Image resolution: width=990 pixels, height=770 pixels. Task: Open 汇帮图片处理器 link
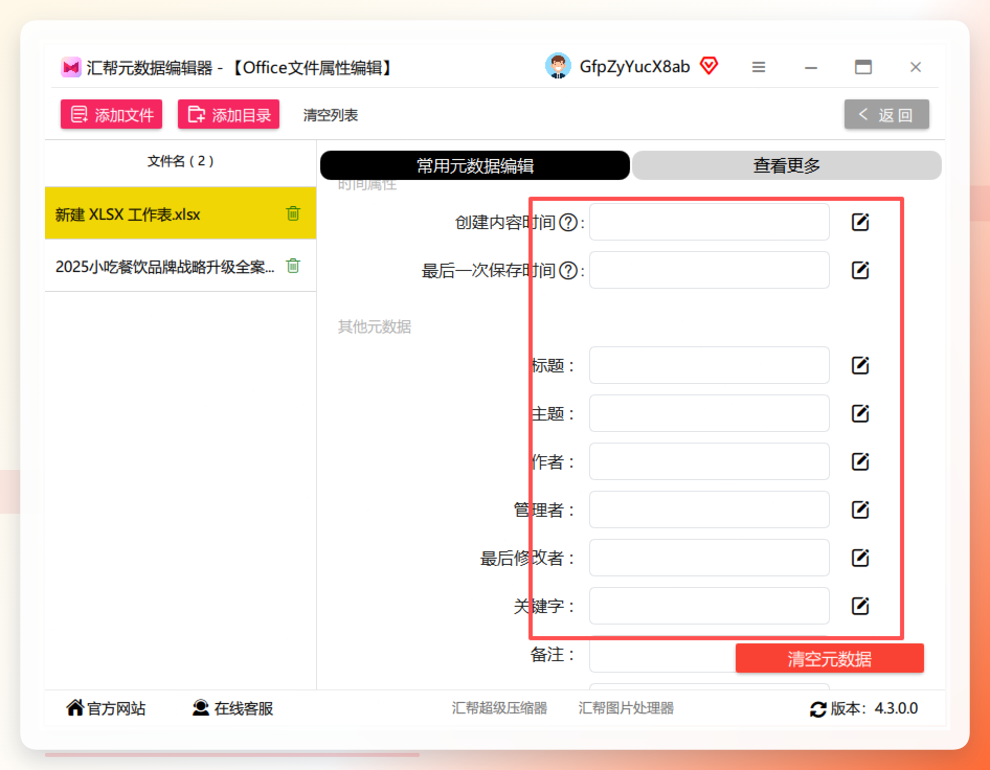(626, 708)
